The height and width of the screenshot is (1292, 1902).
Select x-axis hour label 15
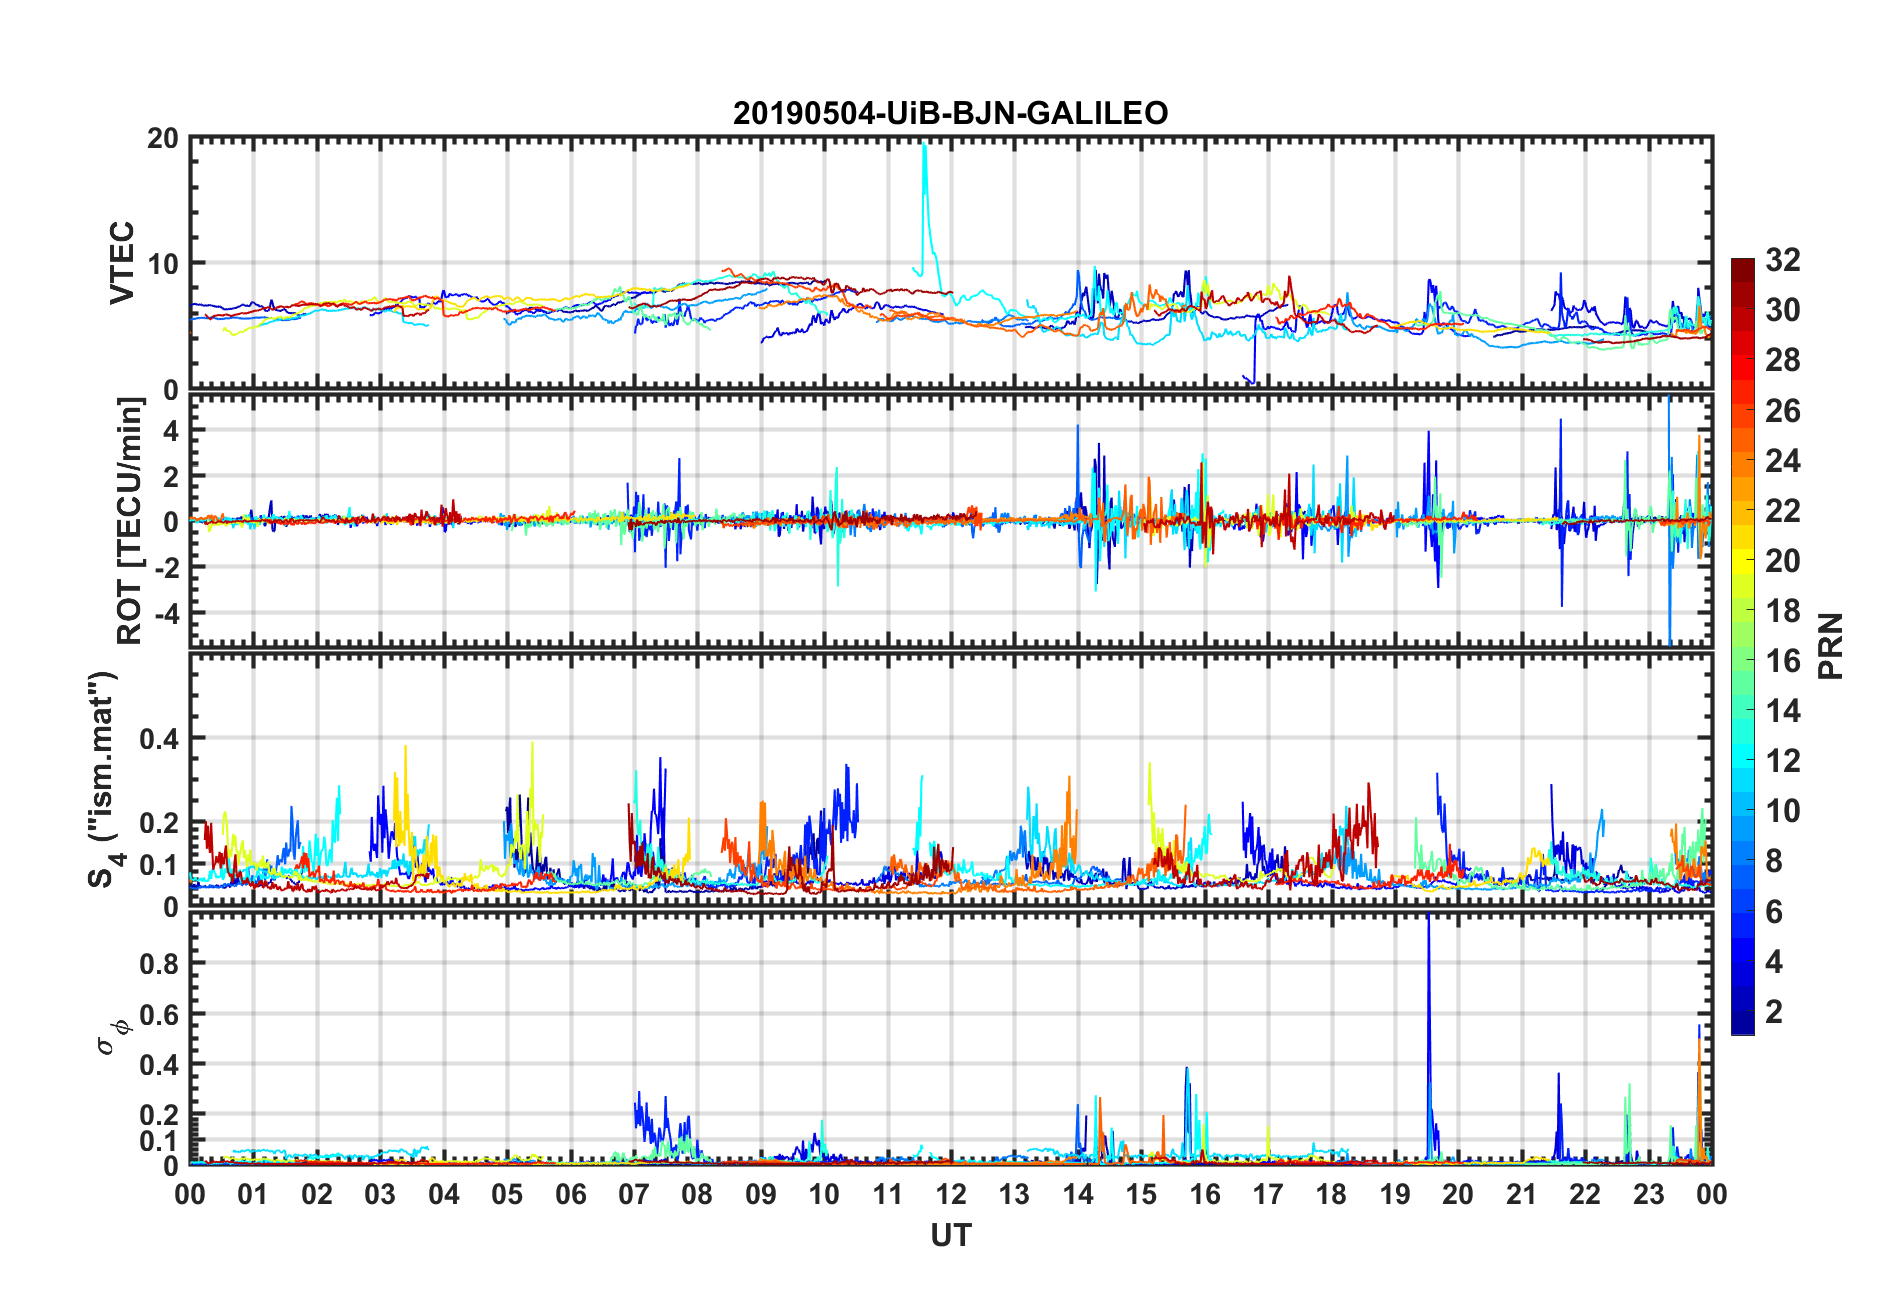(1141, 1194)
